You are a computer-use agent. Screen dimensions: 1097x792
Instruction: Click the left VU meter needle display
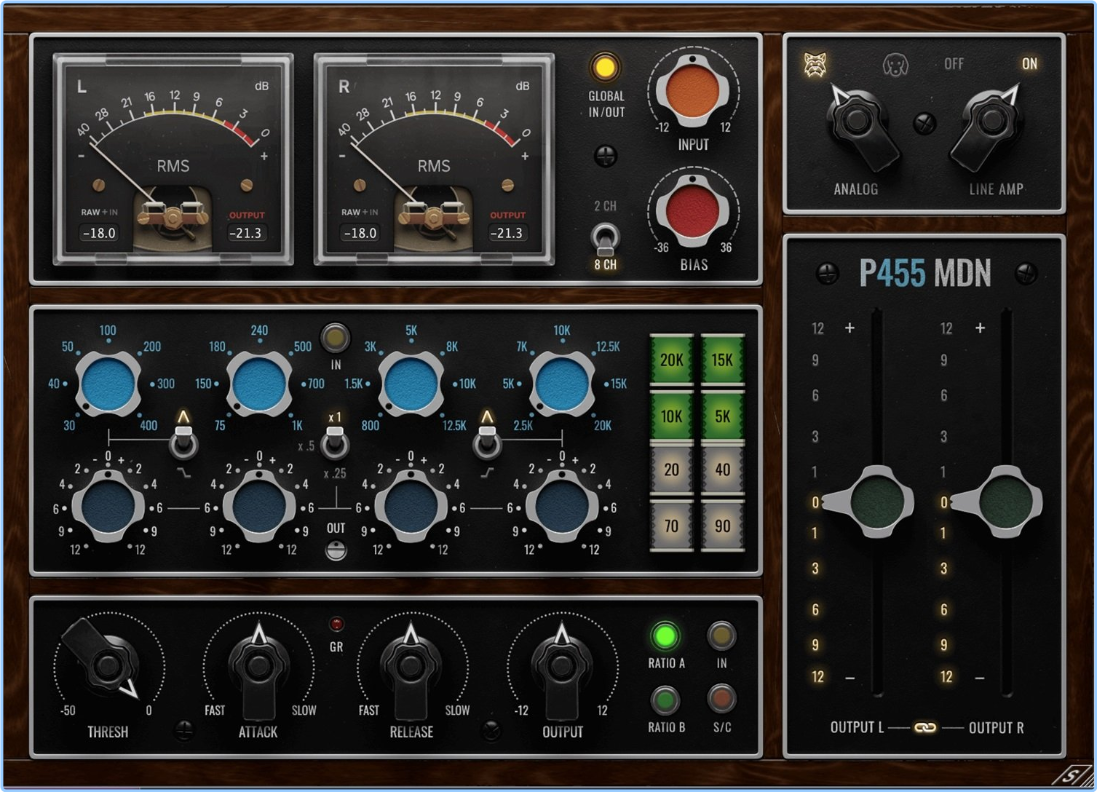tap(173, 158)
